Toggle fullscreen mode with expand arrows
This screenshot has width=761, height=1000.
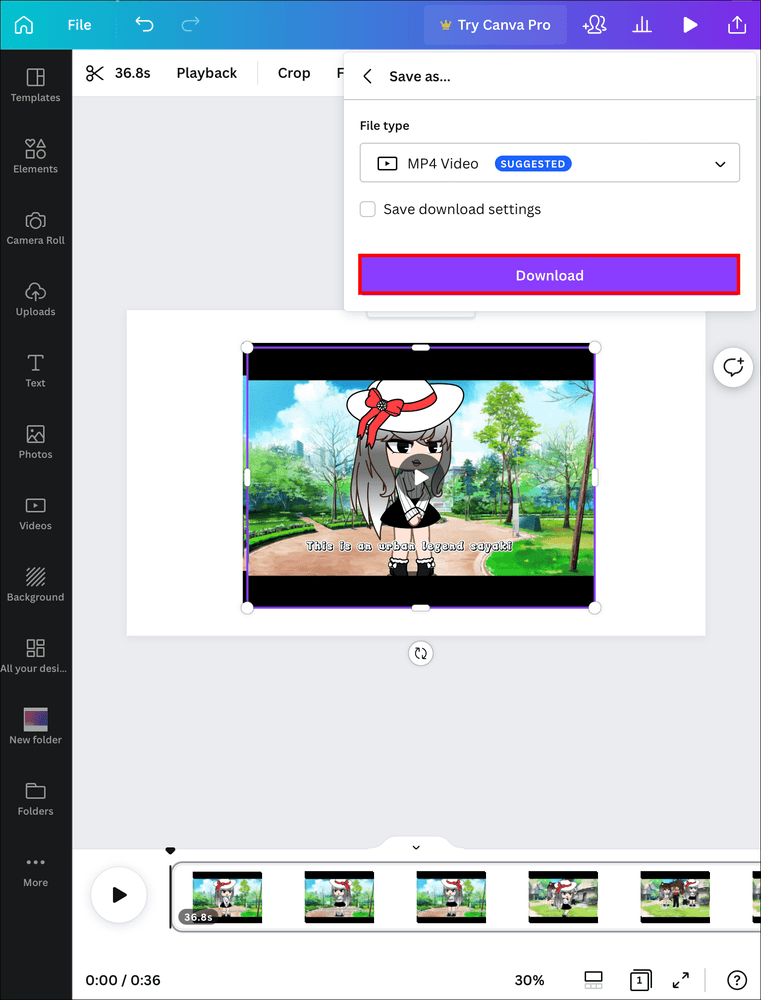tap(681, 980)
